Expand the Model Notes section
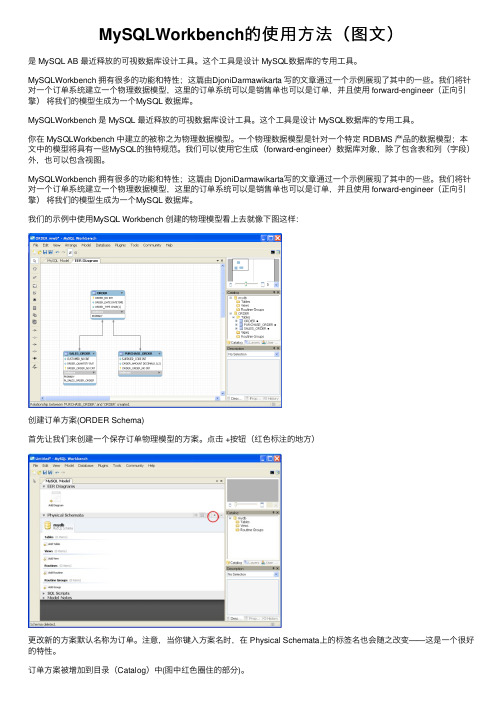 point(44,598)
